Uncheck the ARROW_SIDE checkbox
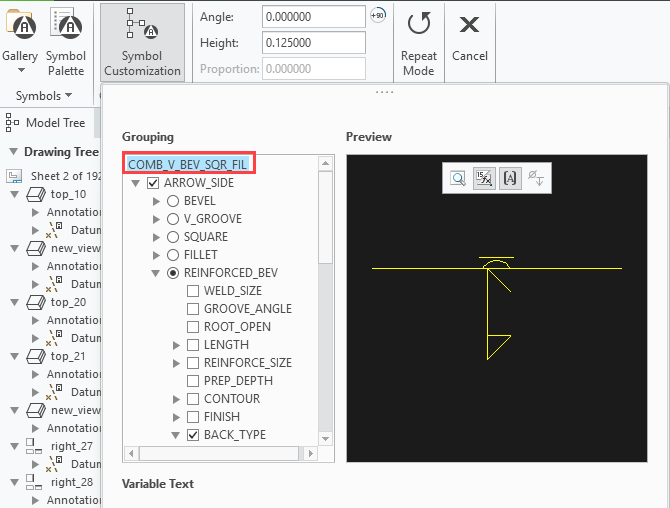The image size is (670, 508). [x=153, y=183]
